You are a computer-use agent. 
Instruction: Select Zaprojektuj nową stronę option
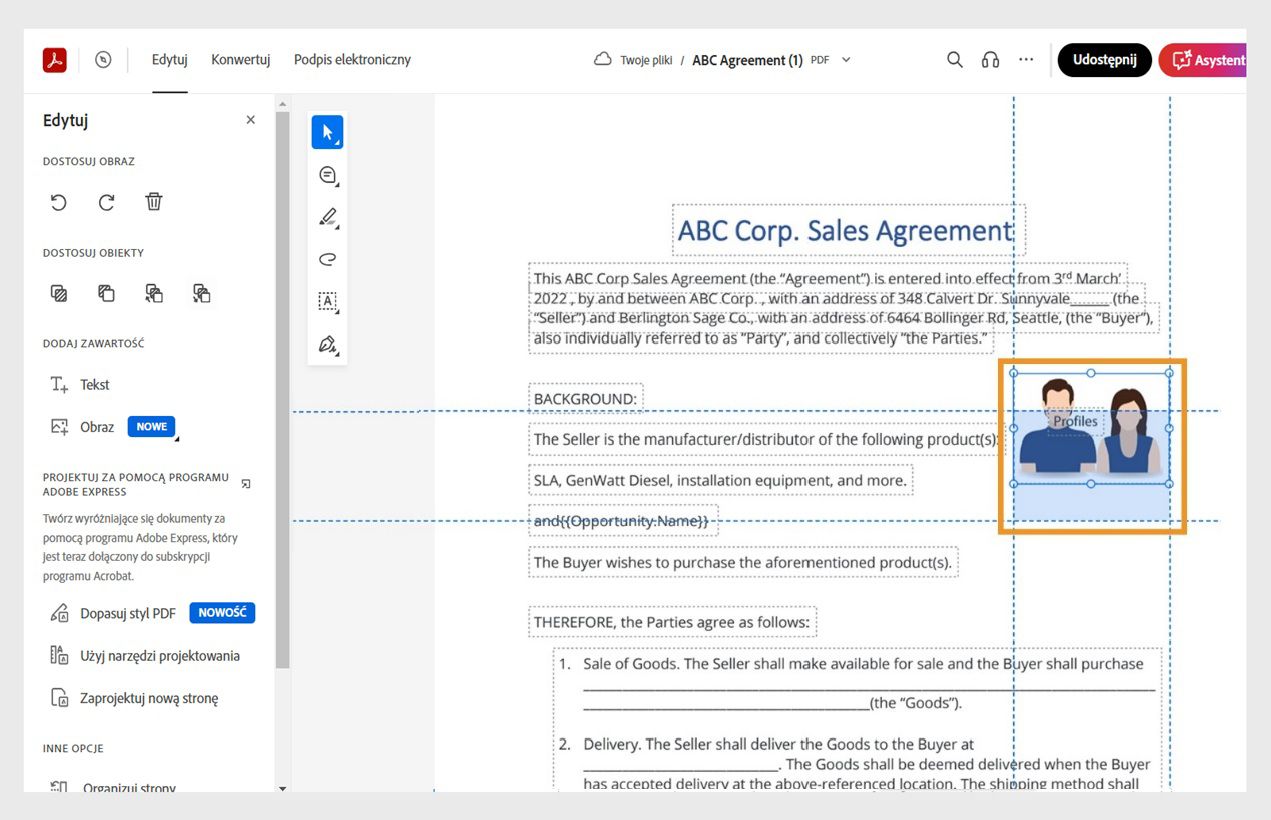tap(134, 698)
